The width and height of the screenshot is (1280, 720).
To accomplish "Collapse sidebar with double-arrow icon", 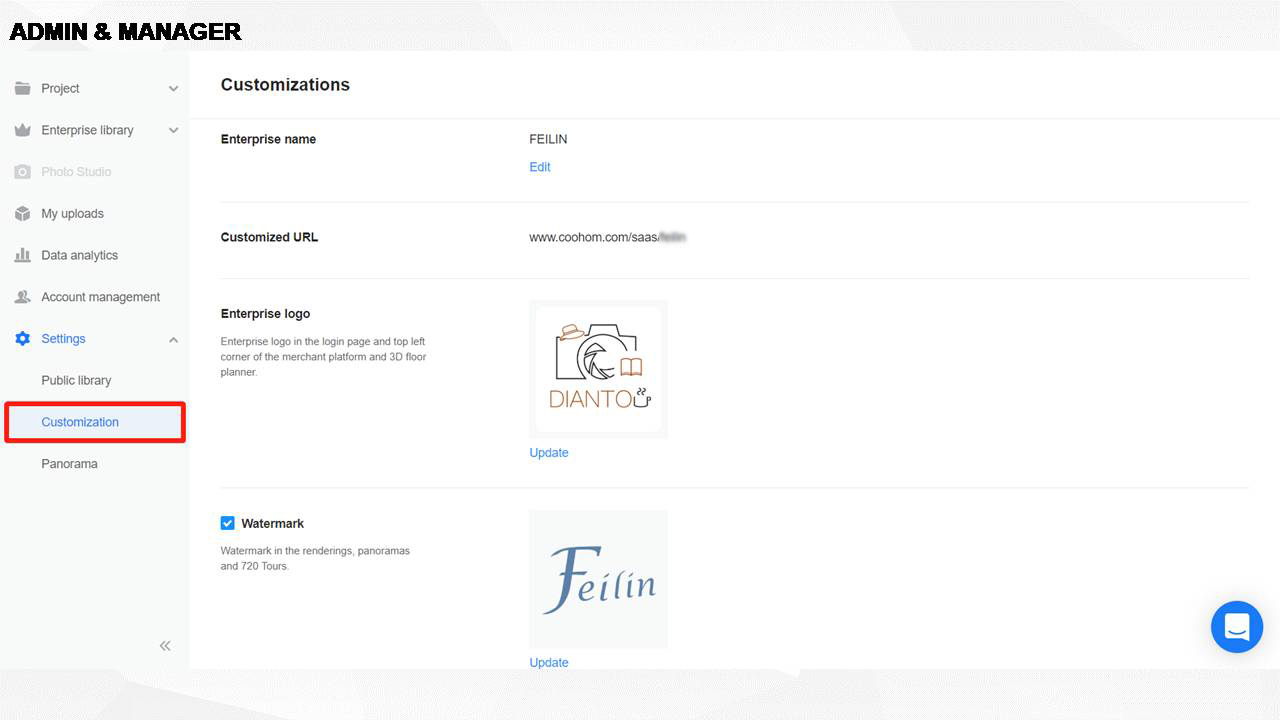I will pyautogui.click(x=165, y=646).
